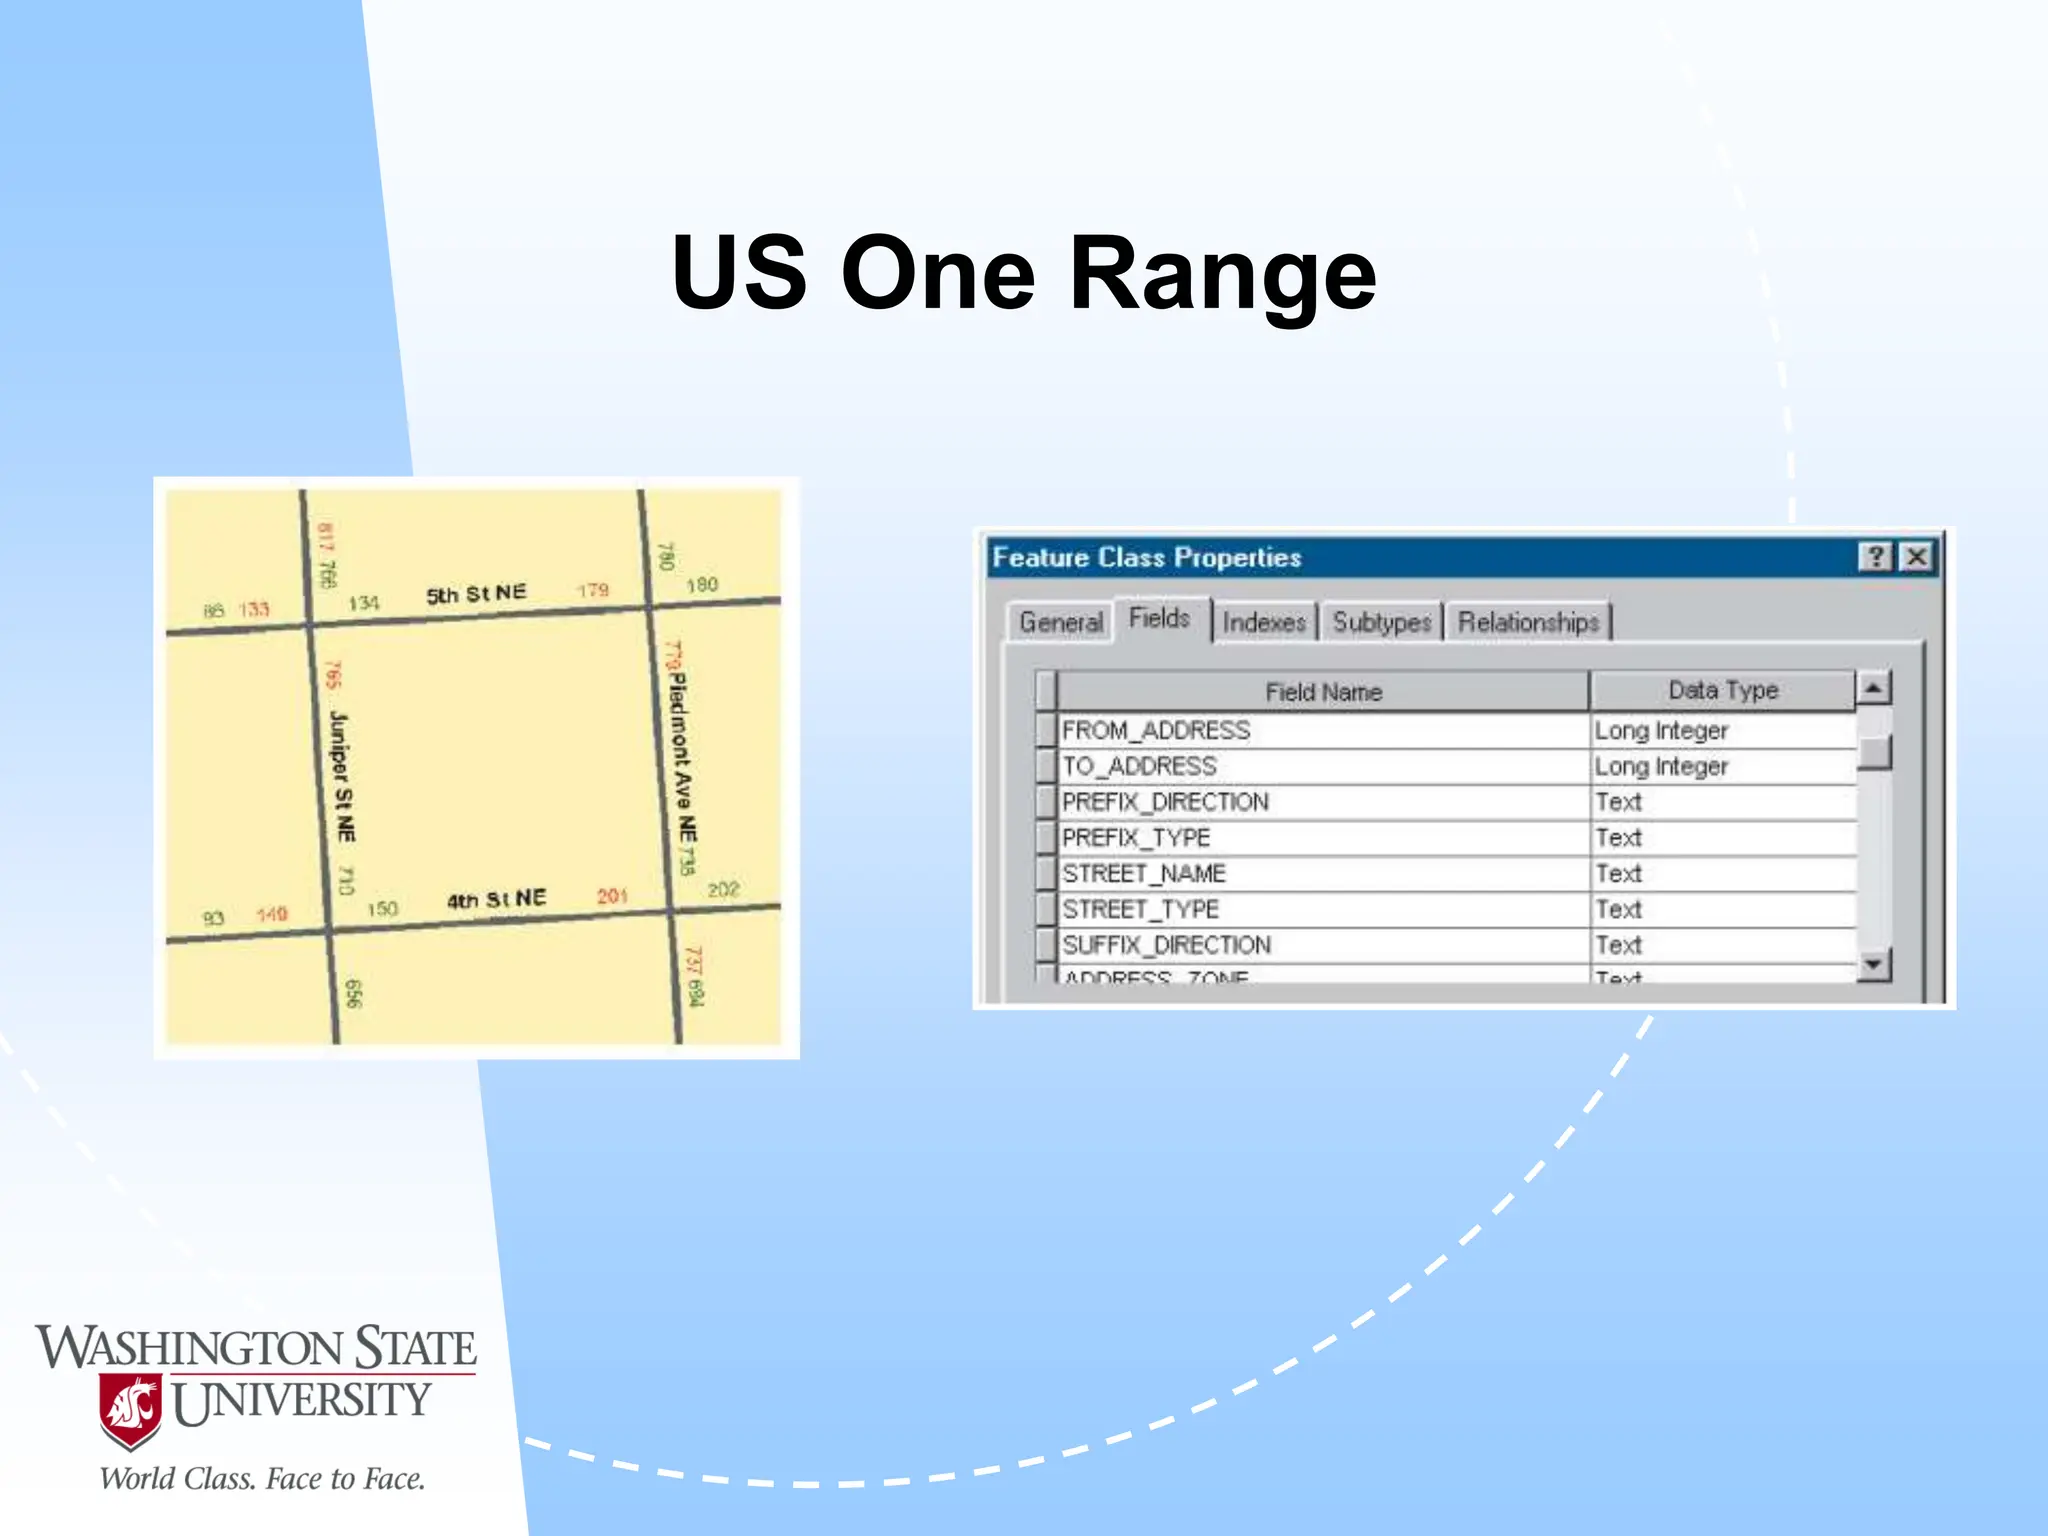Select the Fields tab
Viewport: 2048px width, 1536px height.
tap(1160, 619)
